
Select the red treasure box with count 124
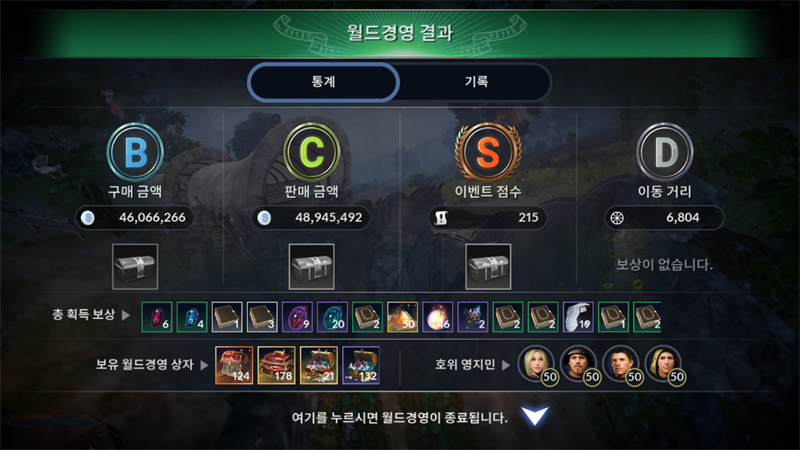(234, 365)
